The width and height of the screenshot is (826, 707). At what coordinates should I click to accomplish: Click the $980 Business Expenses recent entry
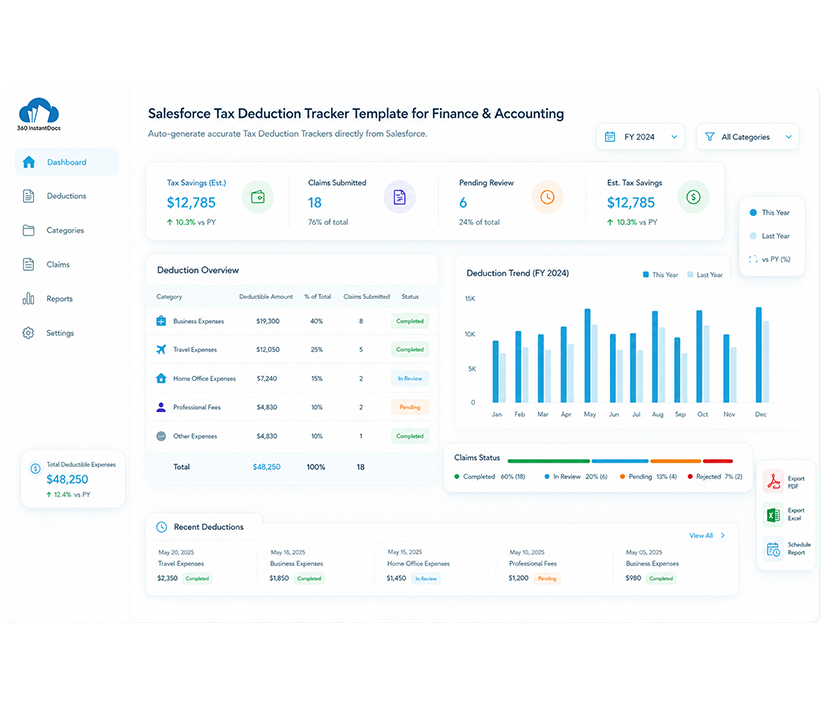[652, 566]
